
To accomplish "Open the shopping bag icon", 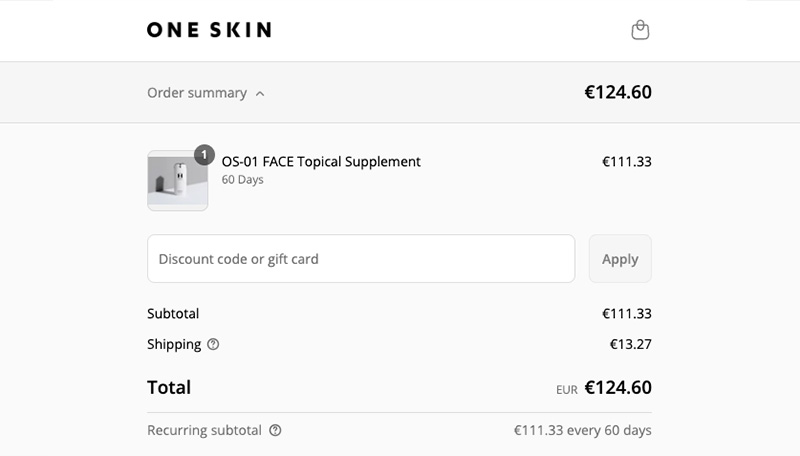I will coord(640,30).
